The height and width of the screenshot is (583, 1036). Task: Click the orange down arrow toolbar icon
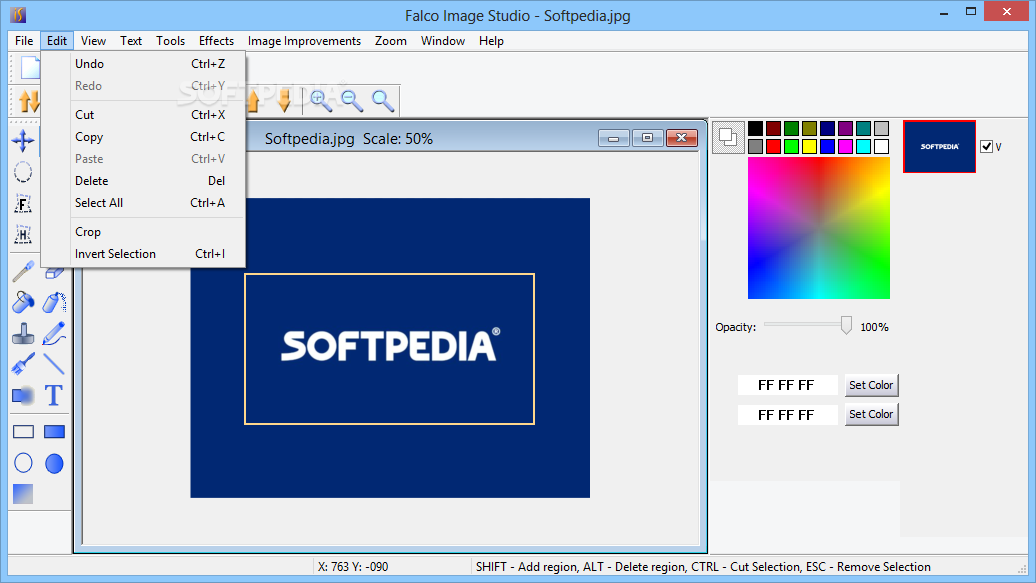(285, 100)
